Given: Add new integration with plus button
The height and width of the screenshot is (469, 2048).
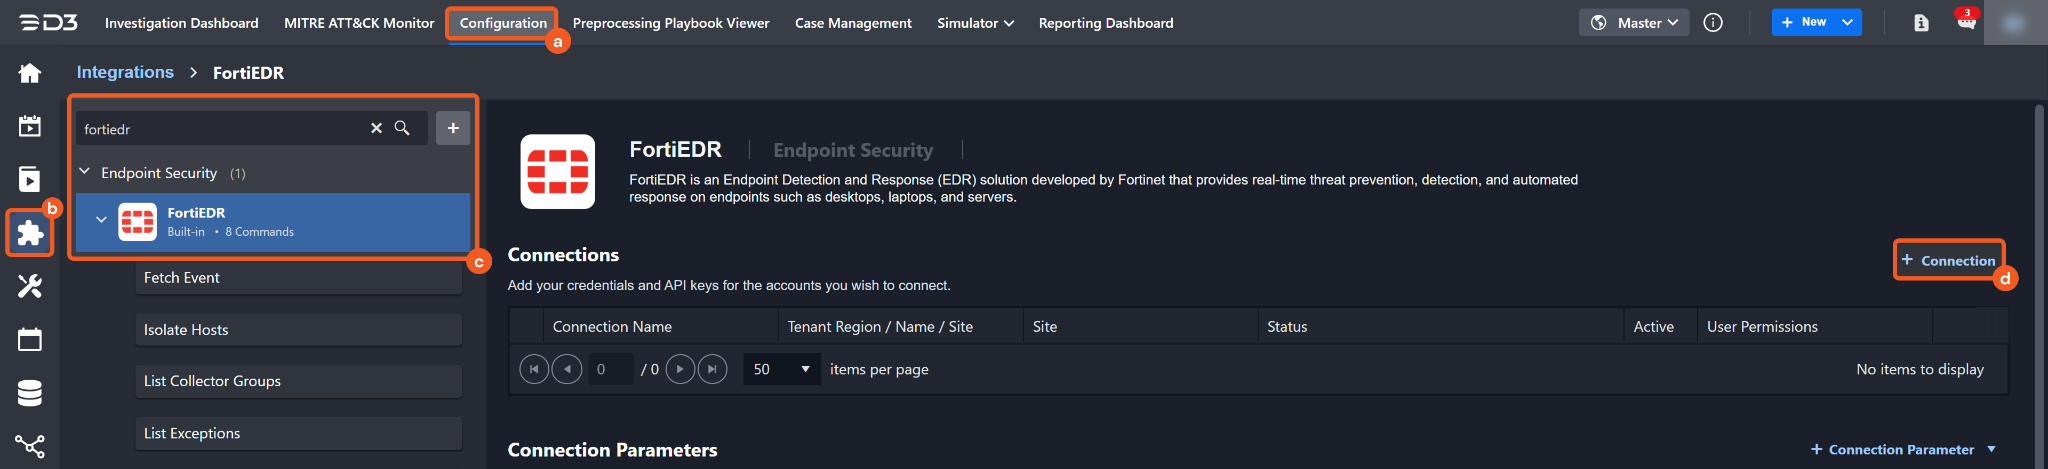Looking at the screenshot, I should click(453, 128).
